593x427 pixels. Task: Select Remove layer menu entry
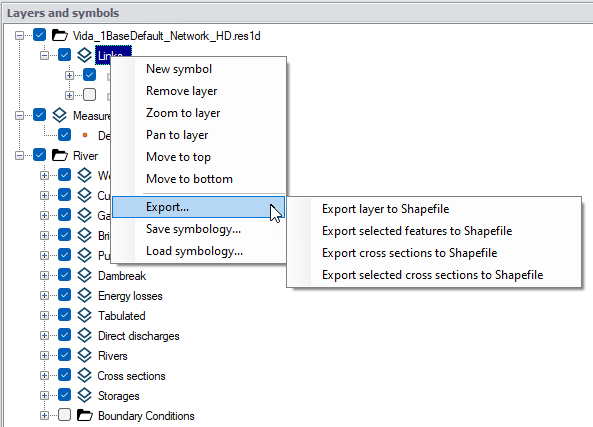tap(199, 91)
